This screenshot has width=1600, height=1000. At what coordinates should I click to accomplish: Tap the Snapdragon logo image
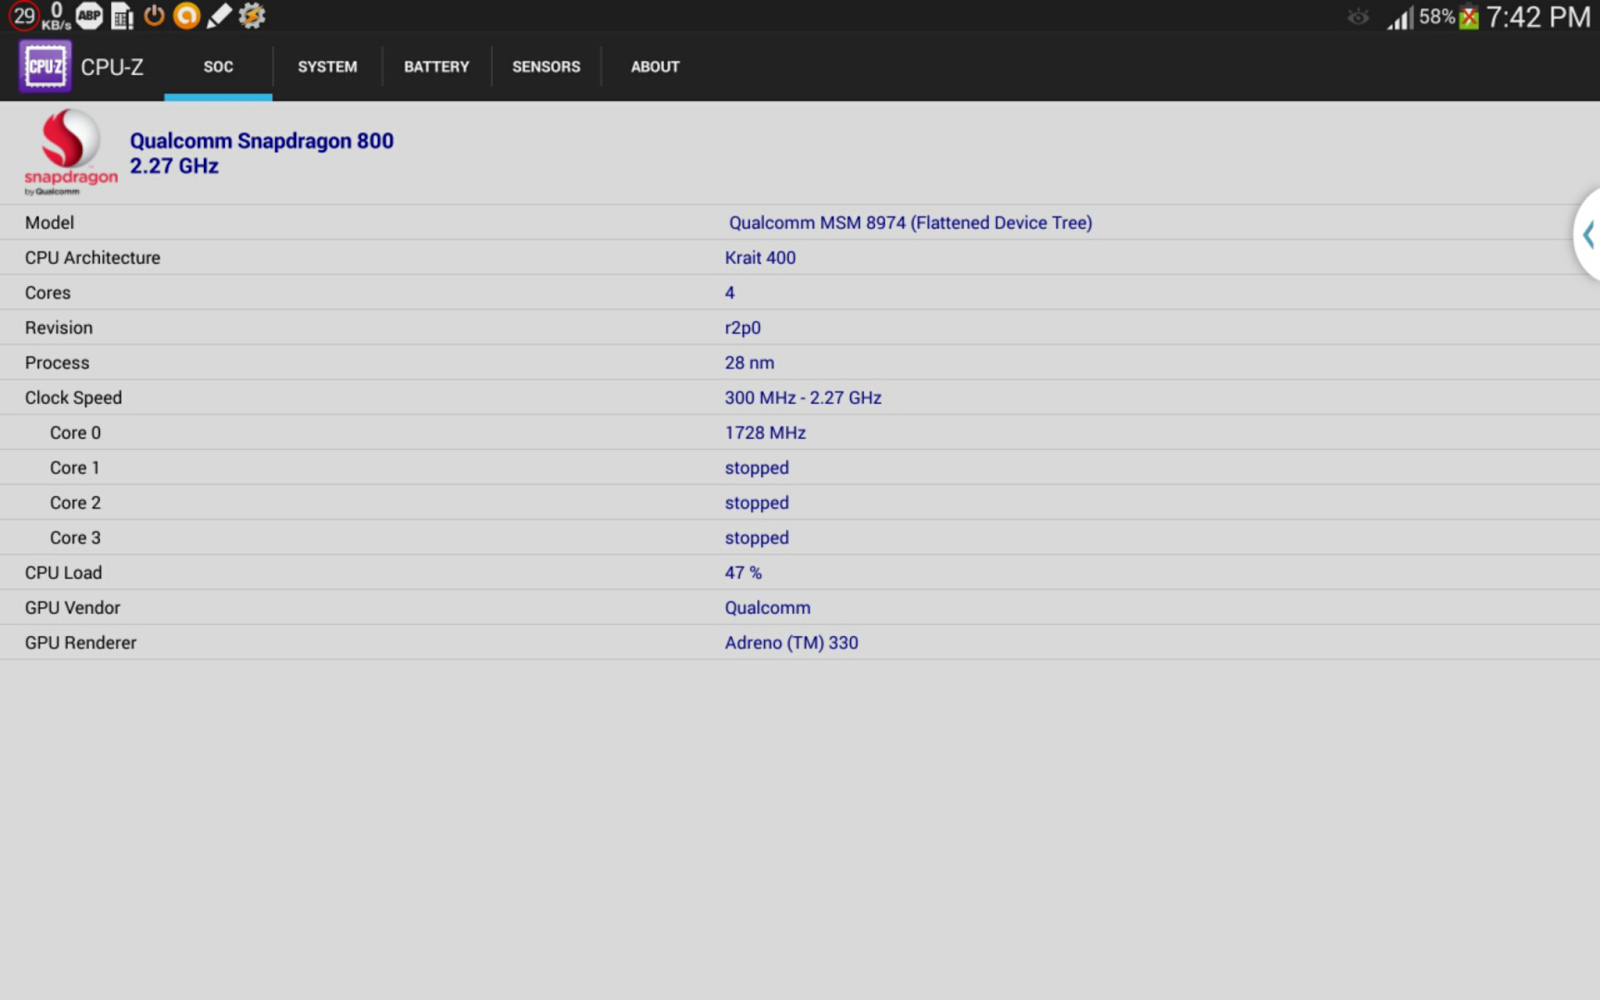pyautogui.click(x=70, y=152)
